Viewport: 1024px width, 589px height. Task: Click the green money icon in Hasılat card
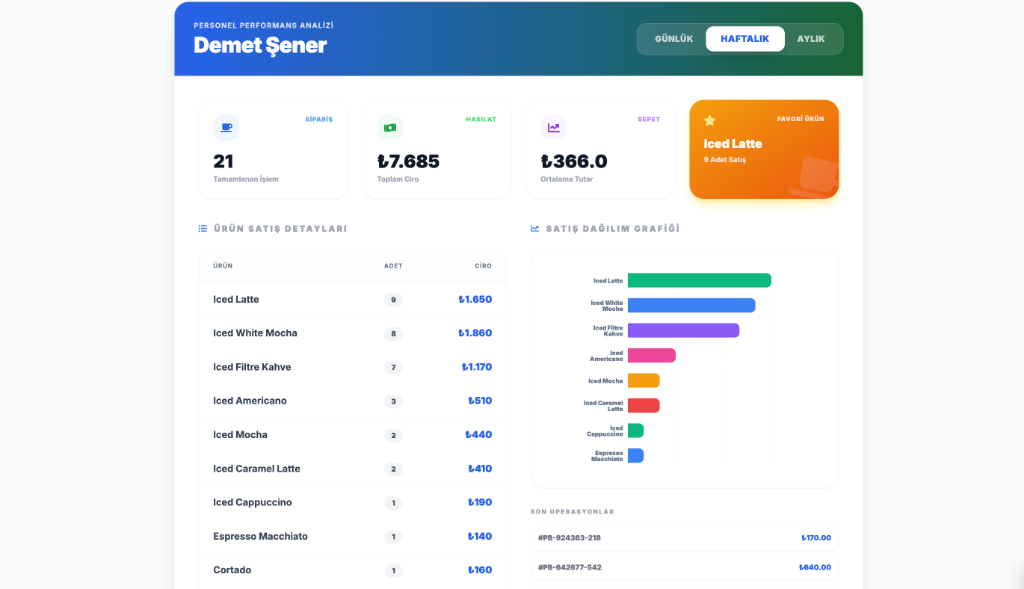(x=390, y=127)
